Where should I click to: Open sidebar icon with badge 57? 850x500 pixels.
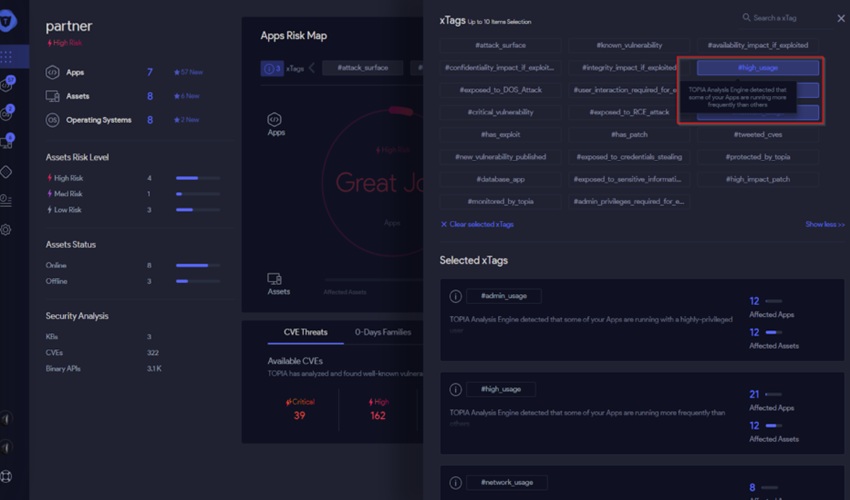[x=8, y=84]
